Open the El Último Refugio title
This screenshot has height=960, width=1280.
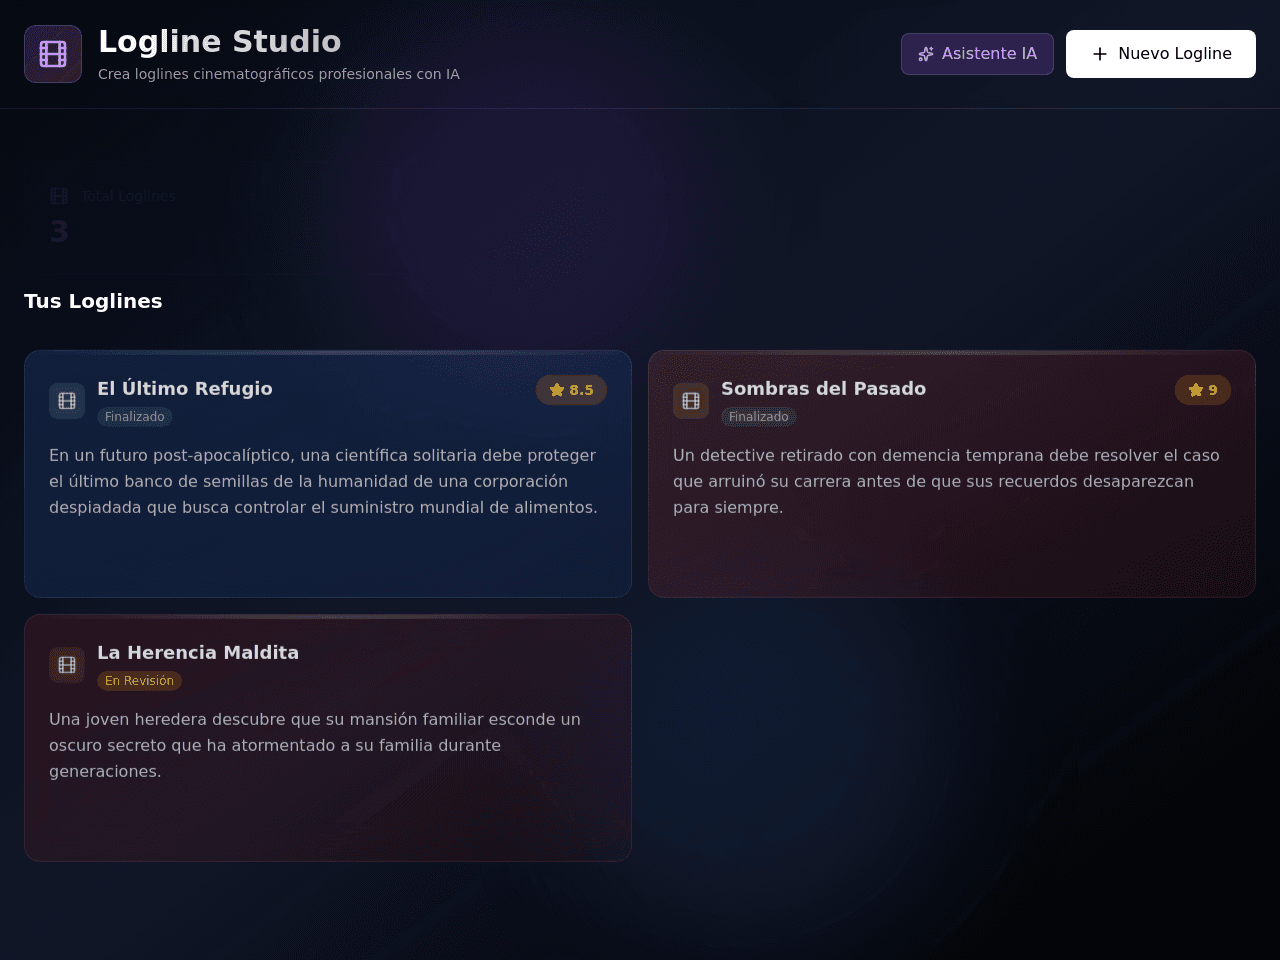click(x=185, y=389)
